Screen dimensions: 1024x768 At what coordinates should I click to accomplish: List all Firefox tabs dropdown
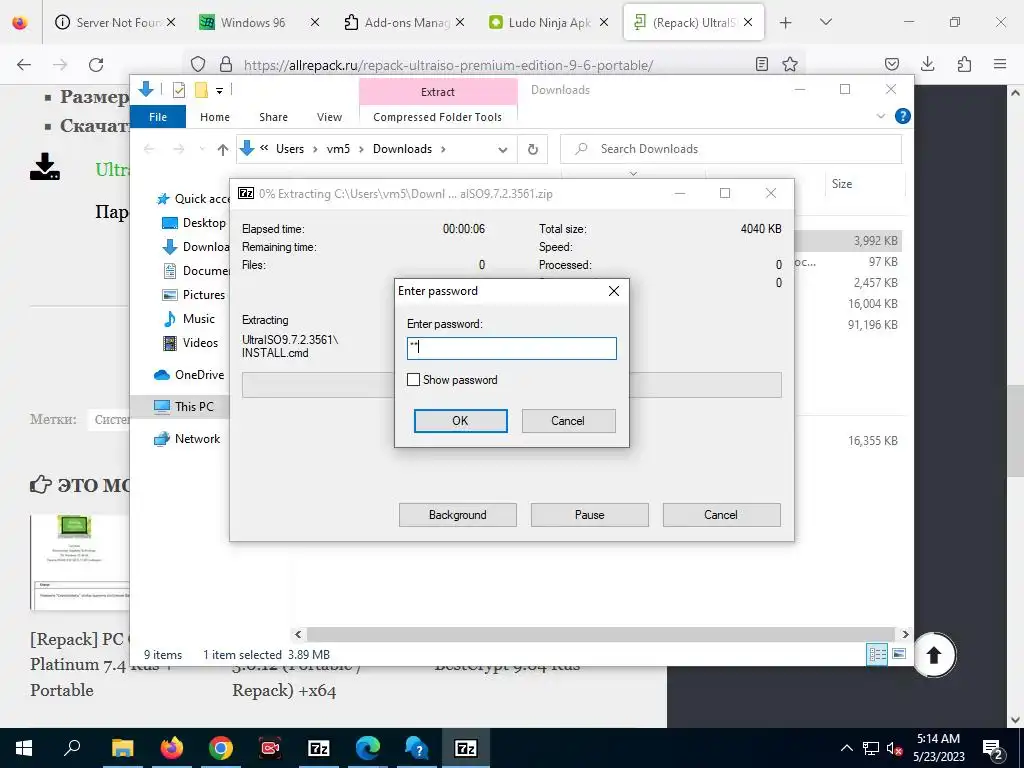[825, 22]
